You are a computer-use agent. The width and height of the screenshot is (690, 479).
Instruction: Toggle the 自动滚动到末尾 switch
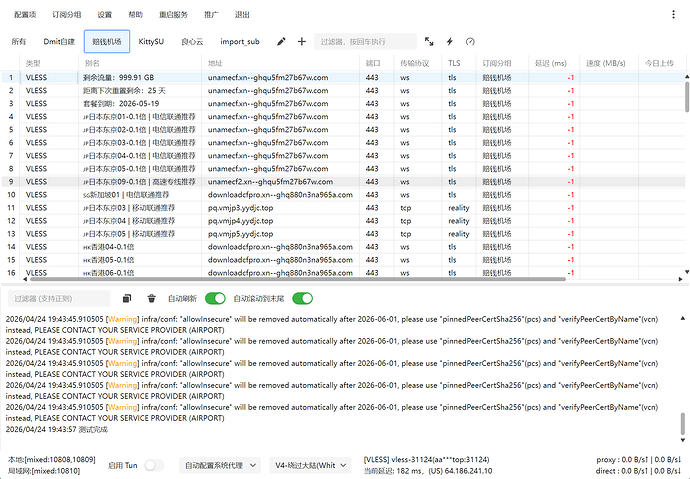click(x=302, y=299)
